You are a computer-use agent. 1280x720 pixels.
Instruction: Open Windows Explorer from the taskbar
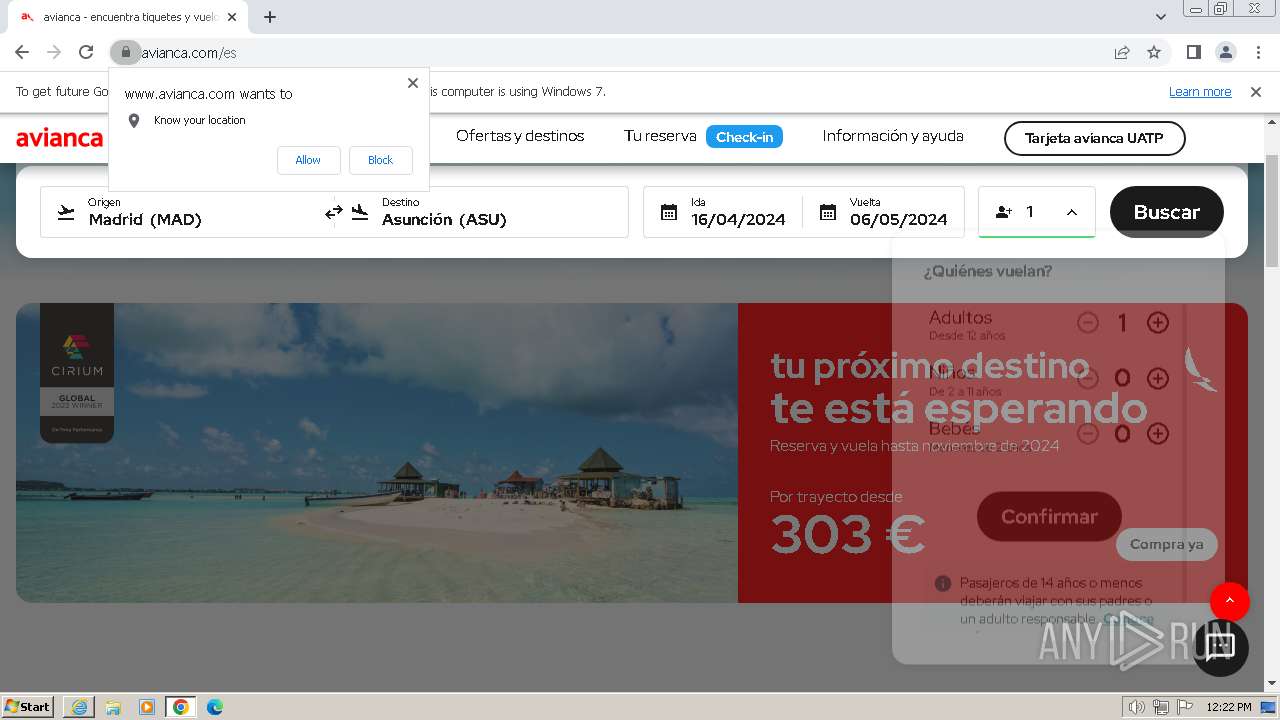pyautogui.click(x=113, y=707)
